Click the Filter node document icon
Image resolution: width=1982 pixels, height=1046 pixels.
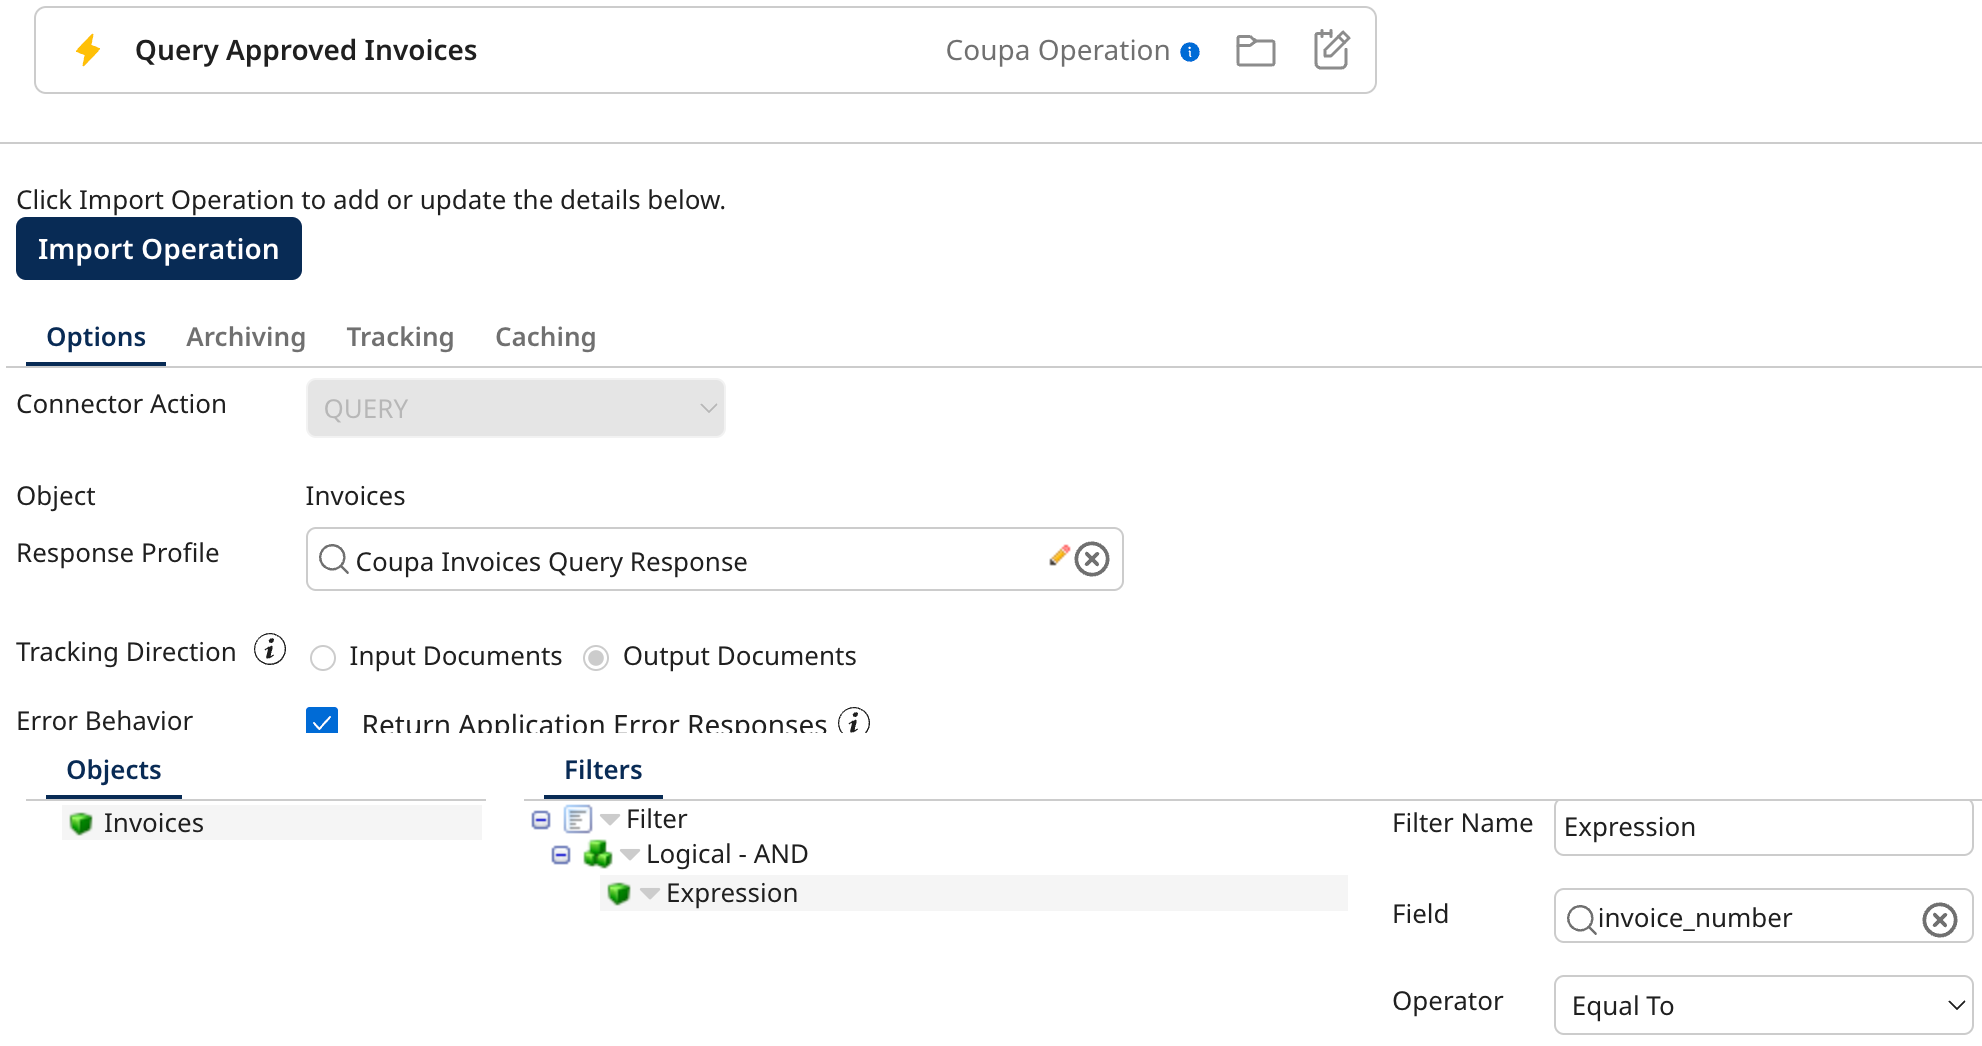(x=577, y=818)
